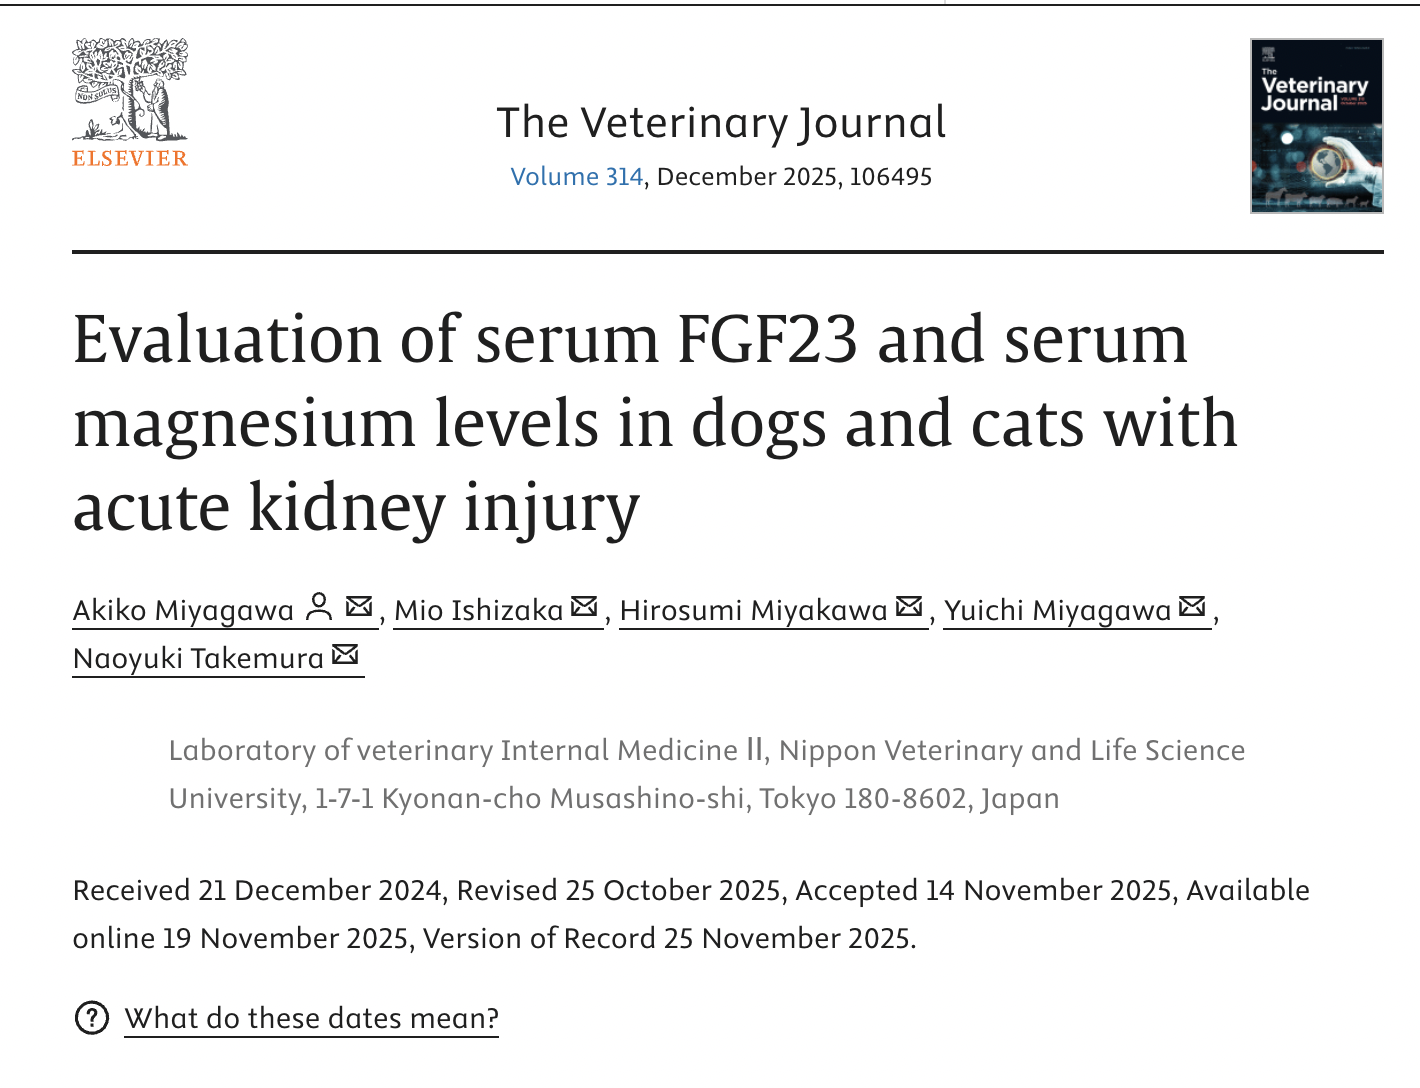Click the envelope icon after Hirosumi Miyakawa
Viewport: 1420px width, 1088px height.
click(909, 607)
